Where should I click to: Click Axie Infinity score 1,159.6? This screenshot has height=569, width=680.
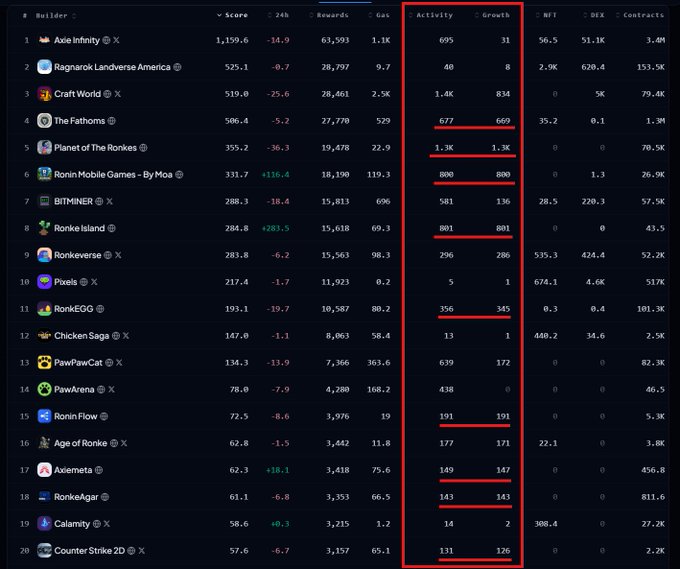(232, 40)
